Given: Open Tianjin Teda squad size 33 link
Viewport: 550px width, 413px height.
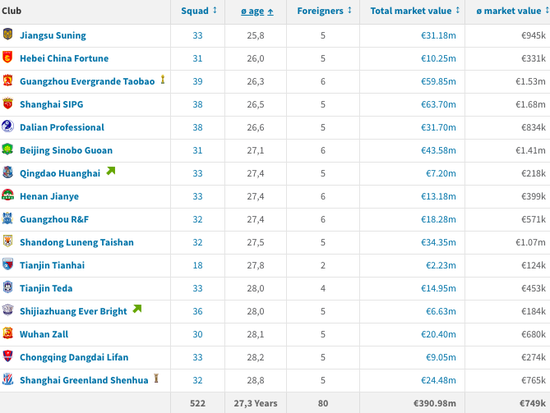Looking at the screenshot, I should click(x=197, y=288).
